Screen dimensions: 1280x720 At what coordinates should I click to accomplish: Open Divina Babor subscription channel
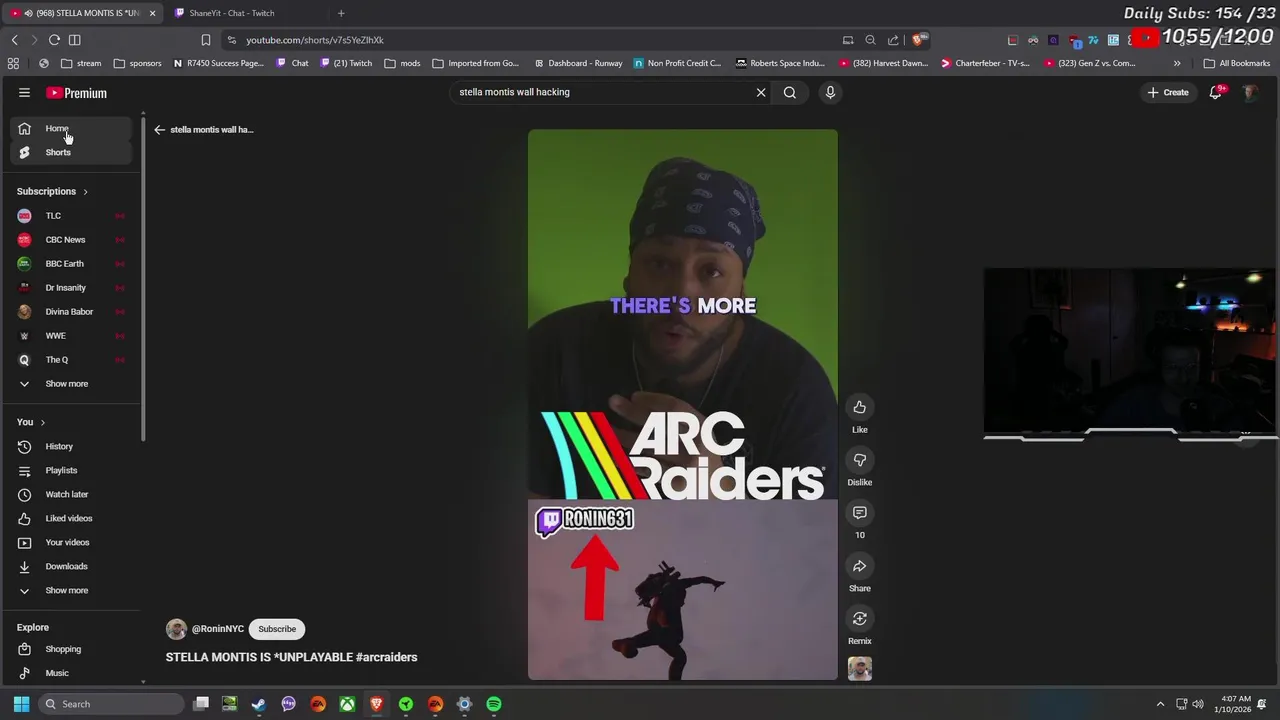pos(72,312)
